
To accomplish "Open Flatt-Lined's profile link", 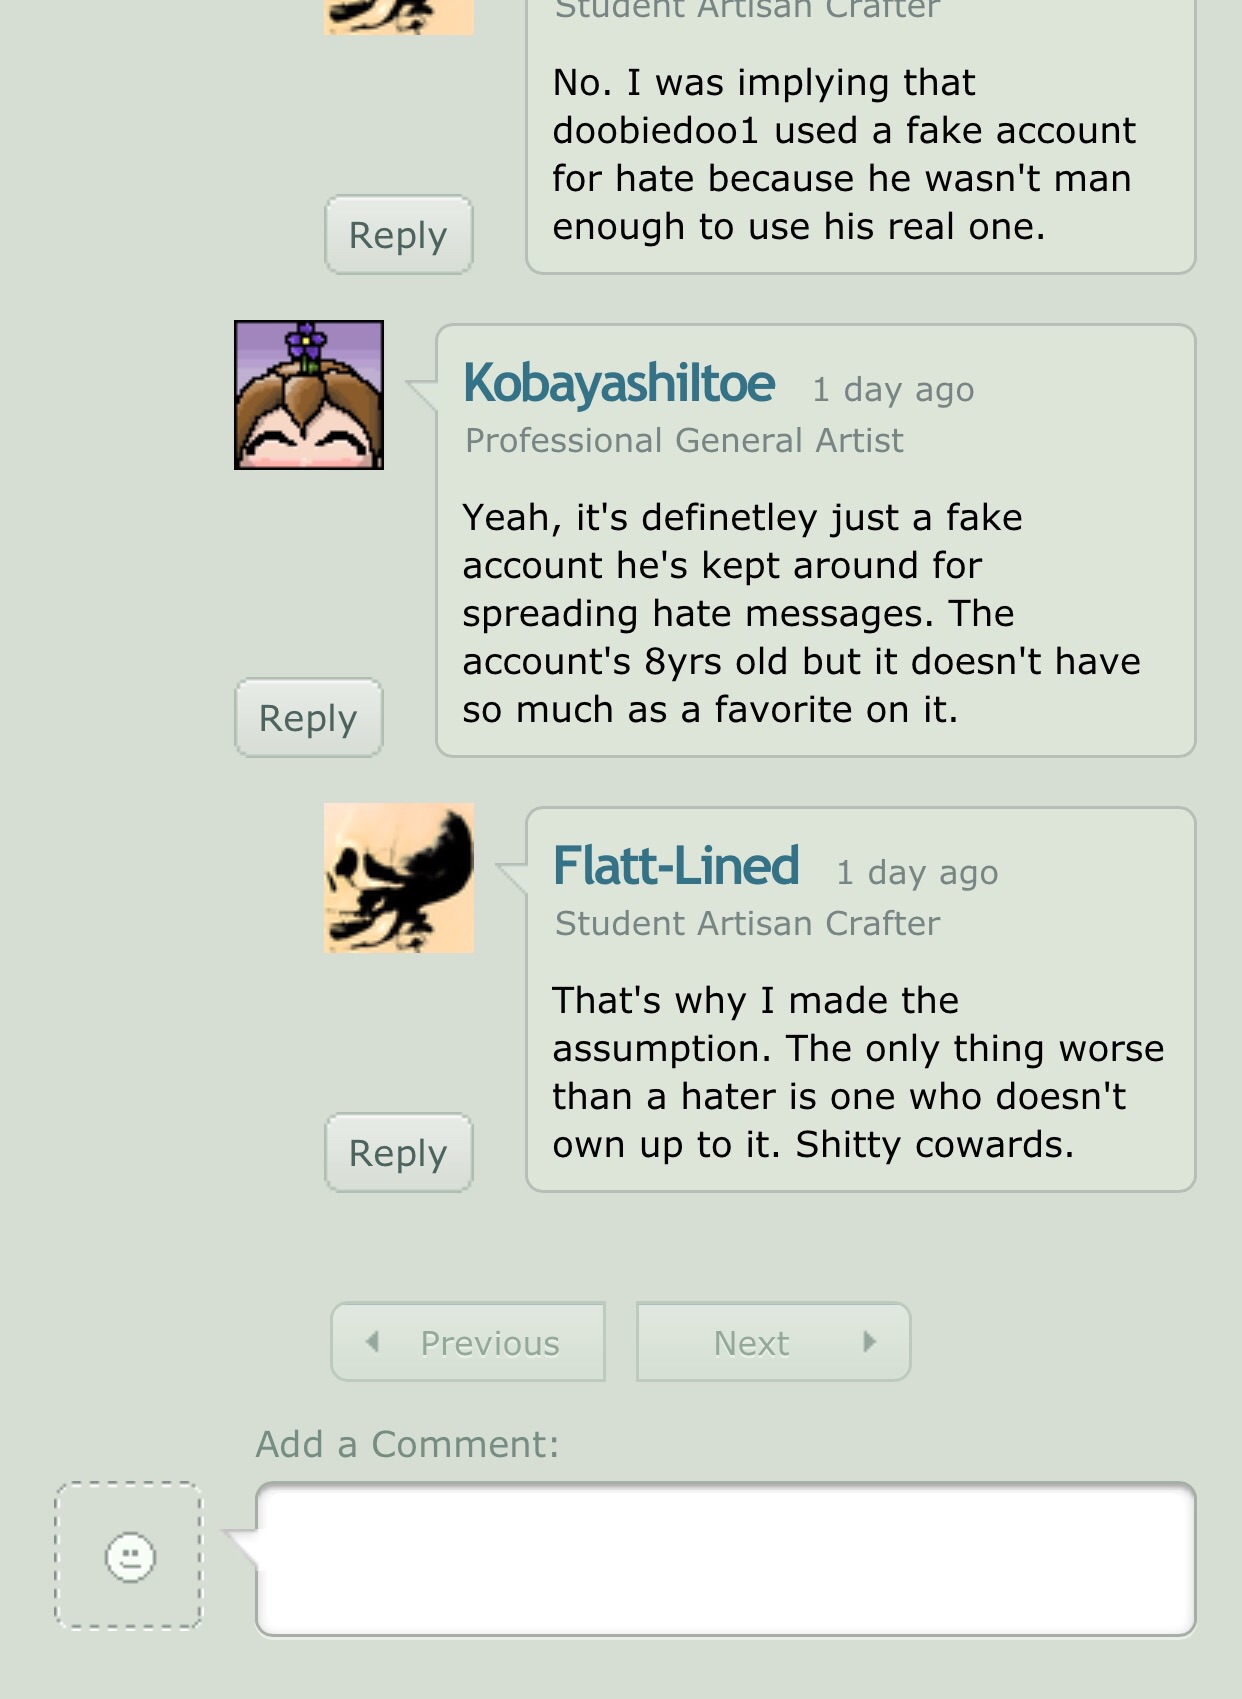I will click(x=676, y=866).
